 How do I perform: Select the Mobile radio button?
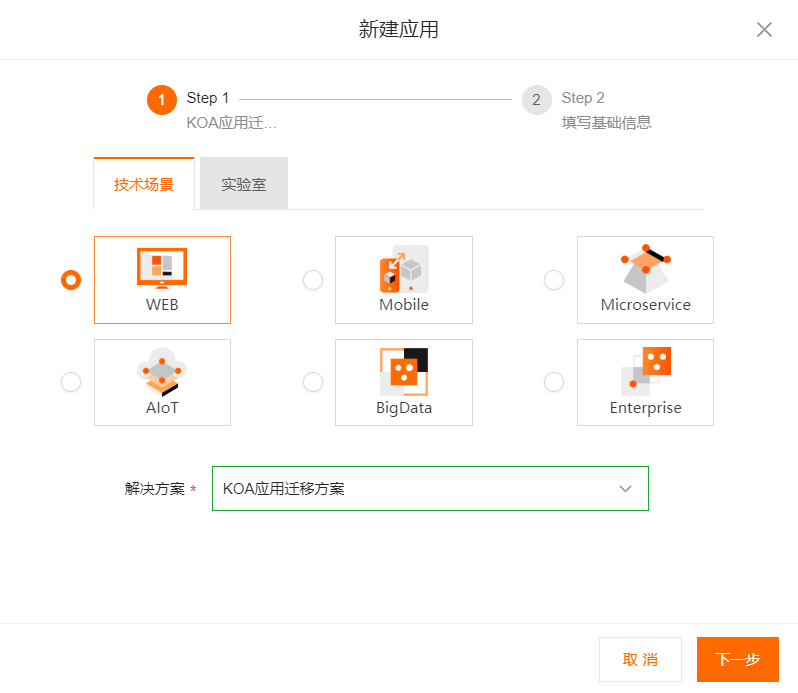pos(313,280)
